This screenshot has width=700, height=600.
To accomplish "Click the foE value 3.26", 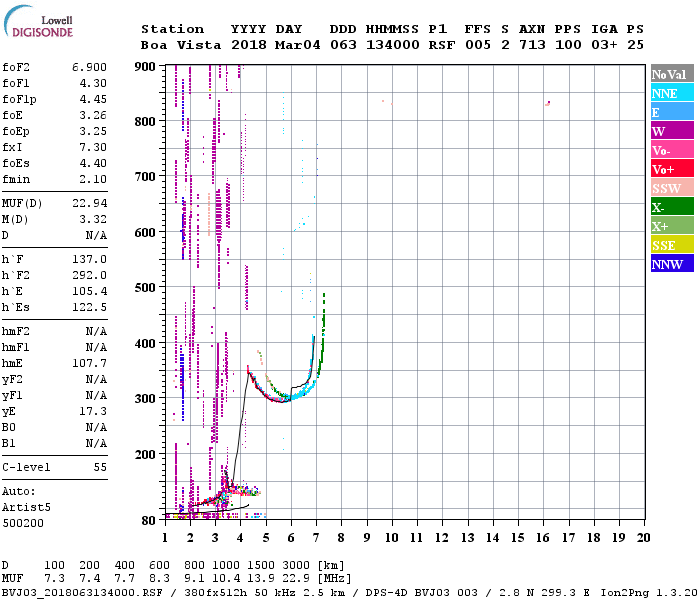I will click(93, 115).
